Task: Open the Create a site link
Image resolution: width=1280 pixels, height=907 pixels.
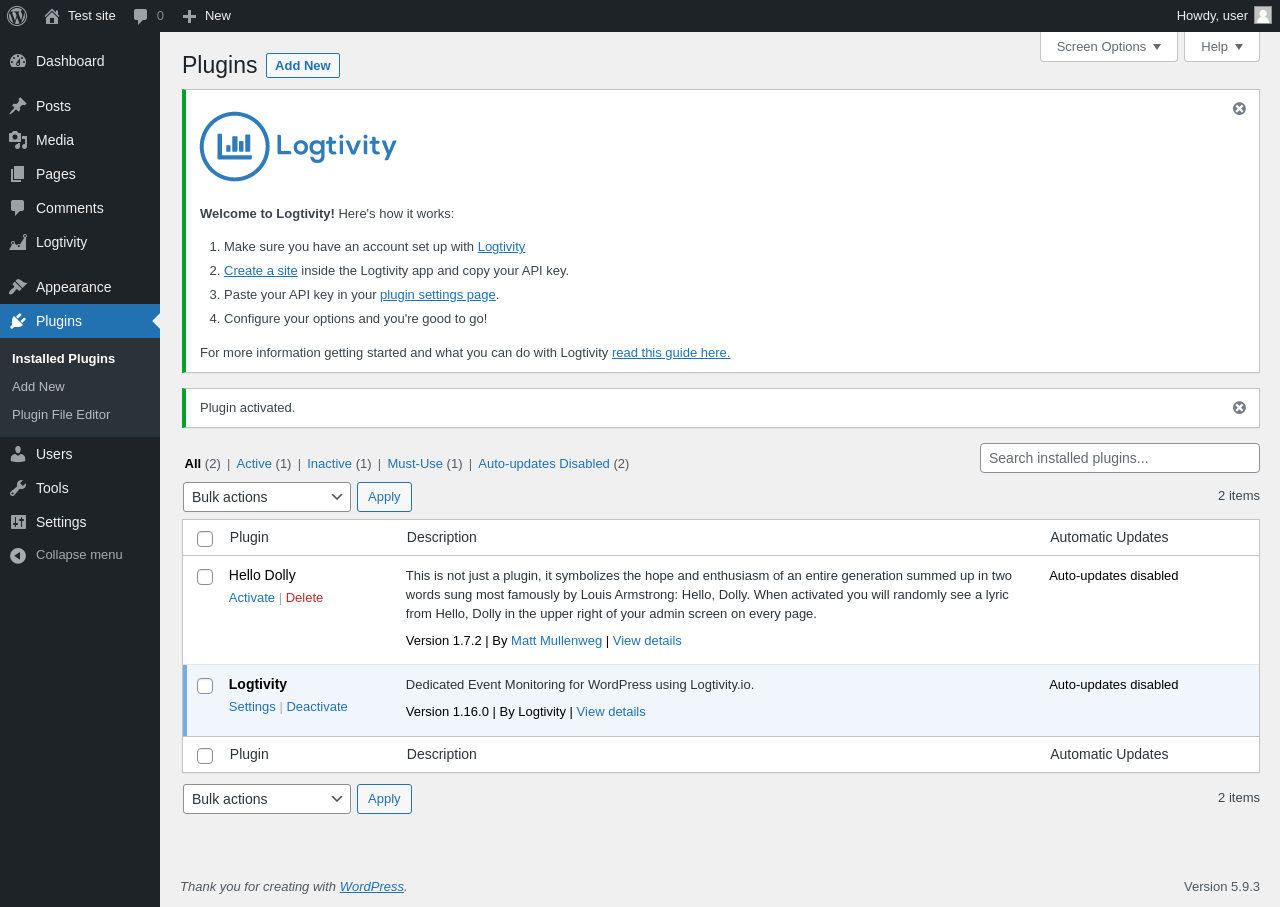Action: tap(261, 270)
